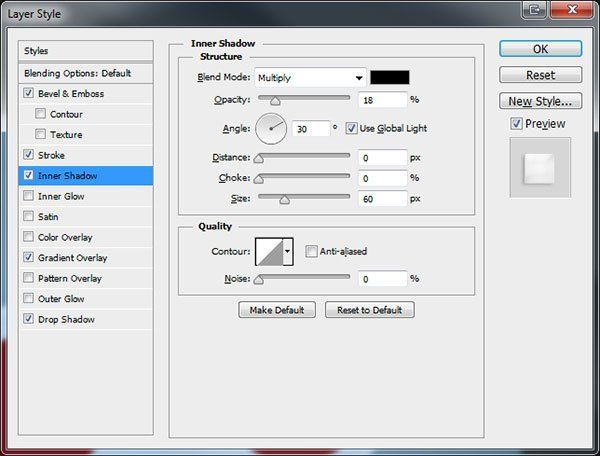Click the Choke slider handle
Screen dimensions: 600x456
pos(259,179)
